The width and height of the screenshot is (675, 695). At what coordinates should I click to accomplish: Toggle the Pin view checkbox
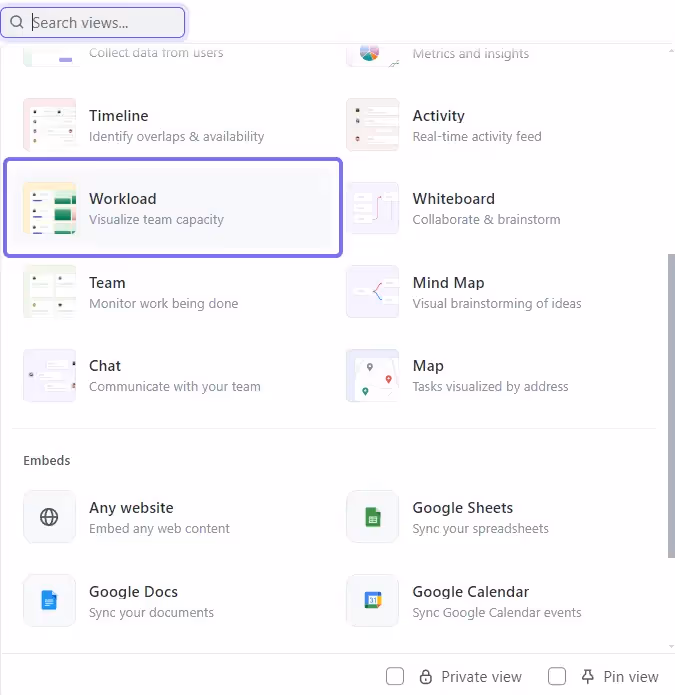click(557, 677)
